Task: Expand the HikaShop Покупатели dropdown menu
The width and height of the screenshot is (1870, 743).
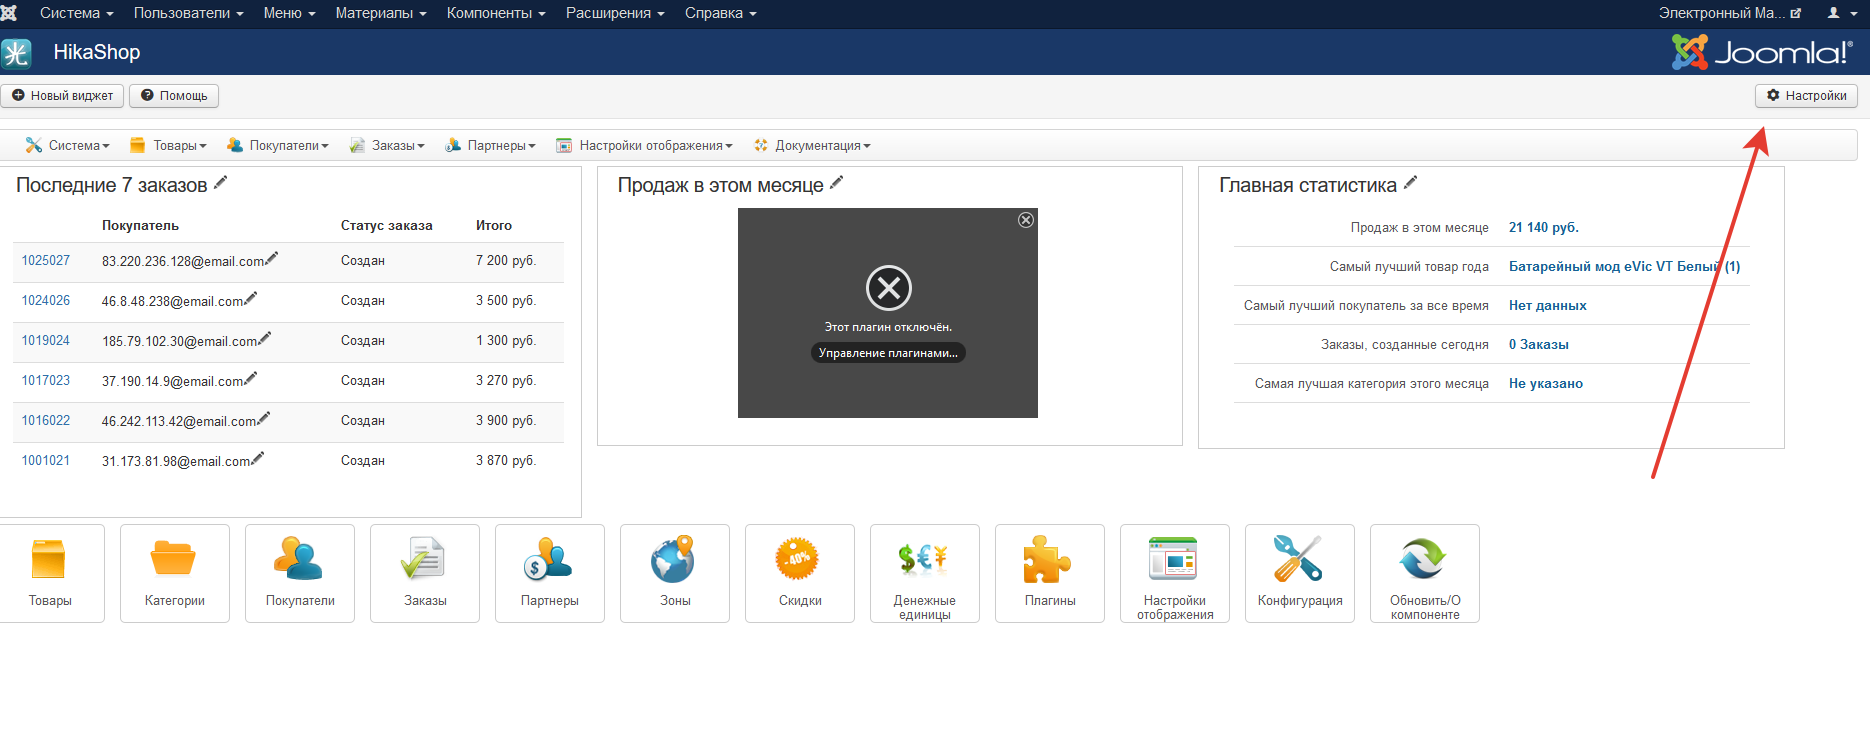Action: (278, 146)
